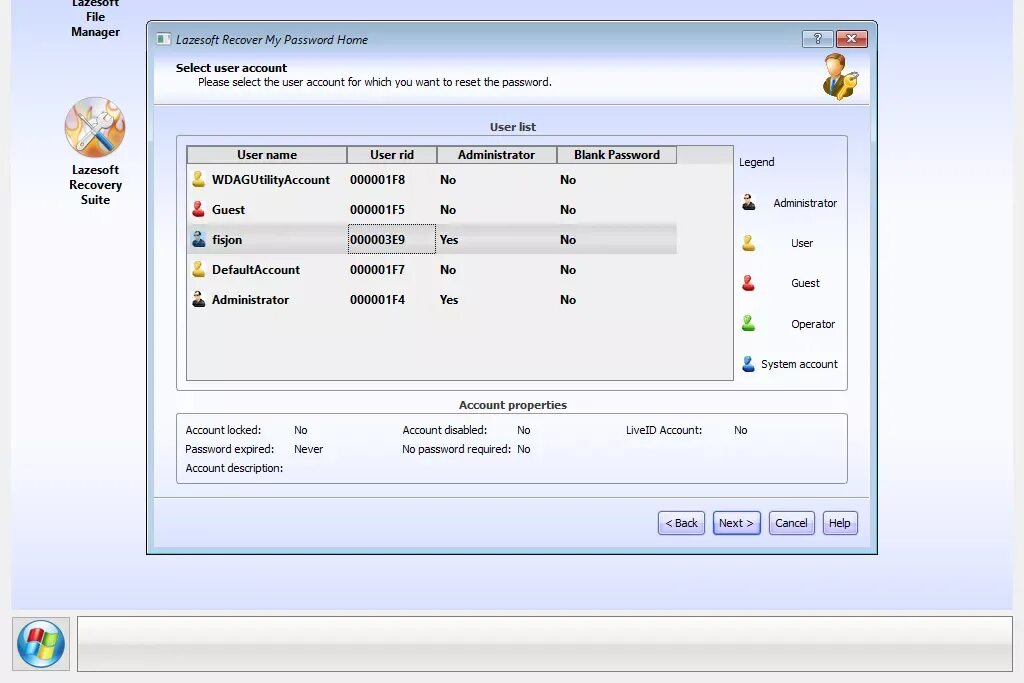Click the Account locked label

(223, 430)
